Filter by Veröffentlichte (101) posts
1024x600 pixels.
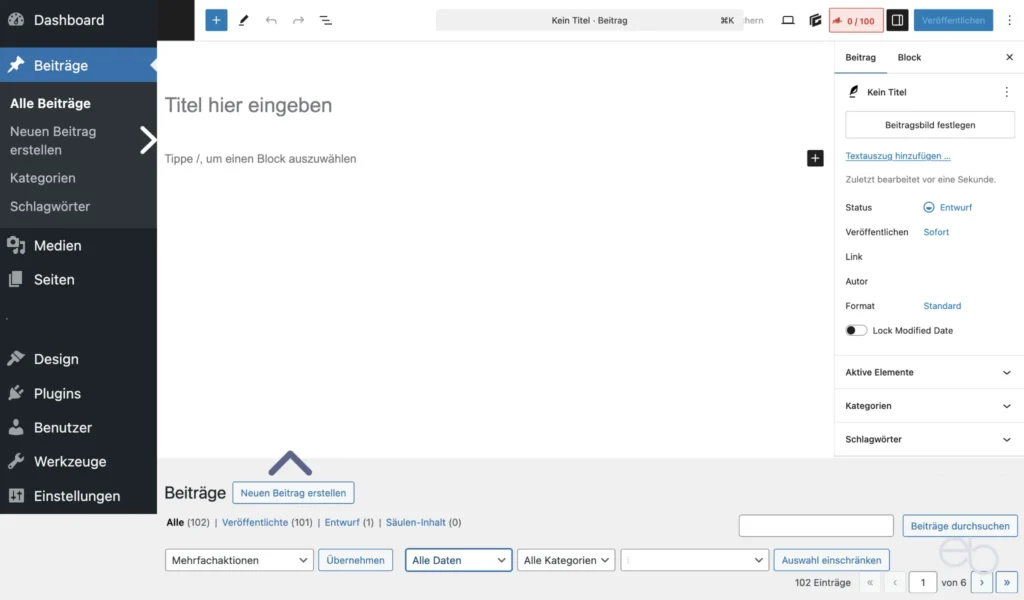pos(267,522)
